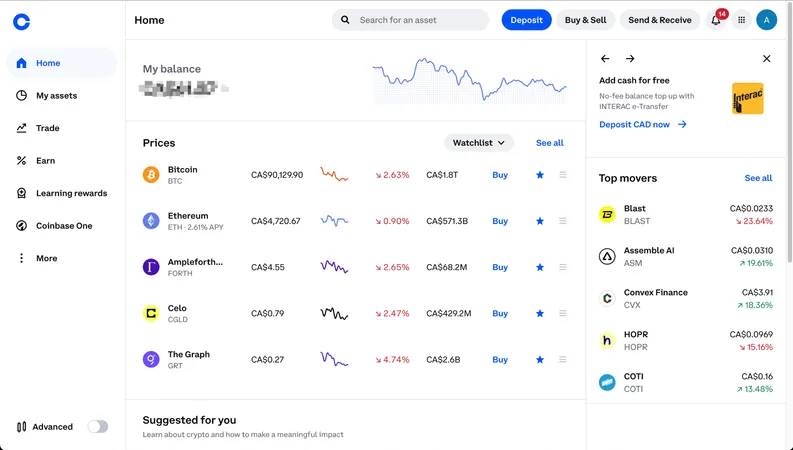Viewport: 793px width, 450px height.
Task: Click Buy for Bitcoin
Action: point(500,175)
